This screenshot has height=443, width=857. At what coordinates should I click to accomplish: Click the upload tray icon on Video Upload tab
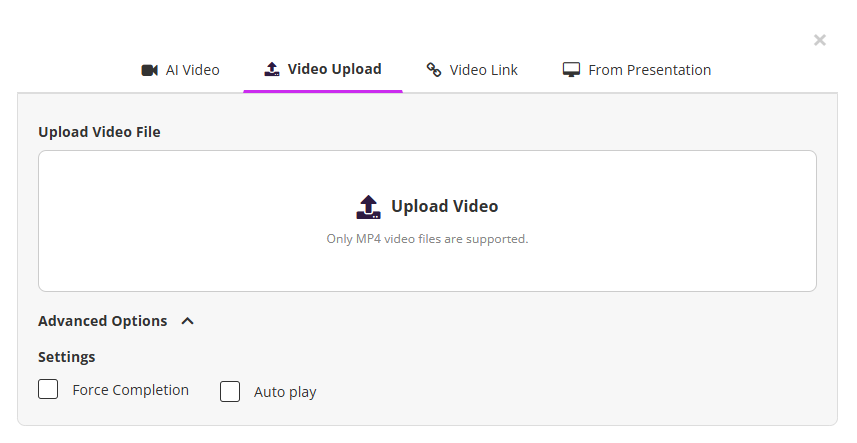(271, 69)
